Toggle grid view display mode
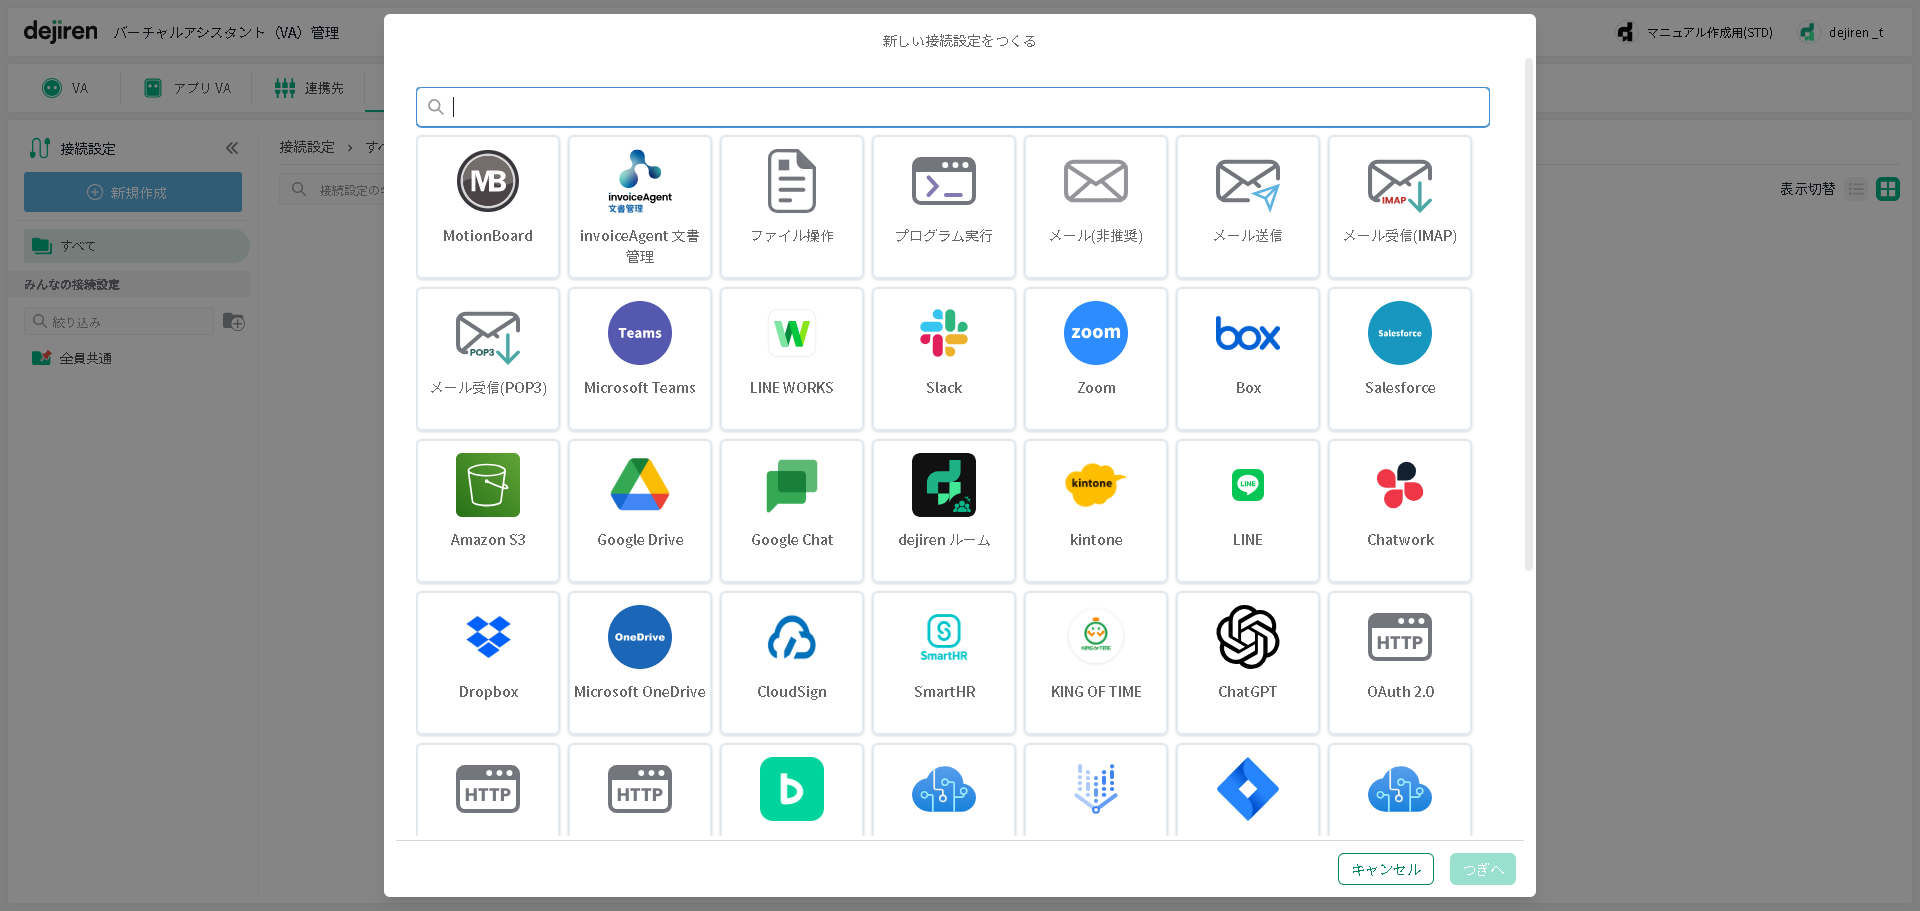The image size is (1920, 911). pos(1887,189)
